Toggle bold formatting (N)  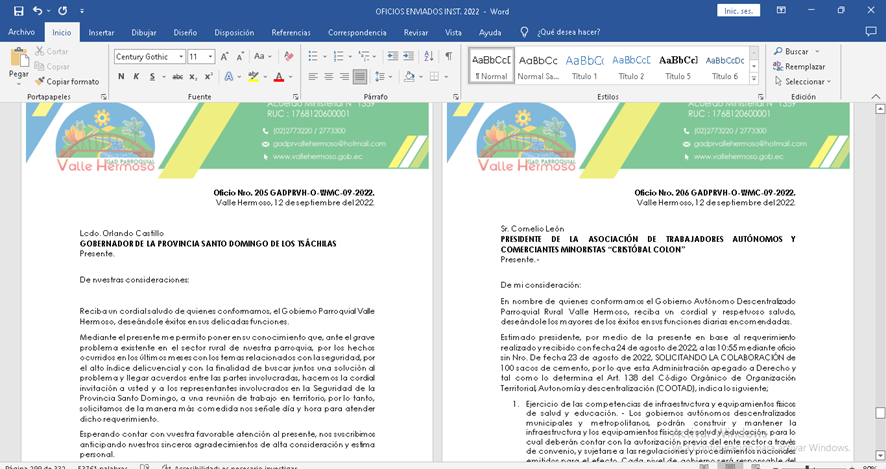tap(121, 77)
